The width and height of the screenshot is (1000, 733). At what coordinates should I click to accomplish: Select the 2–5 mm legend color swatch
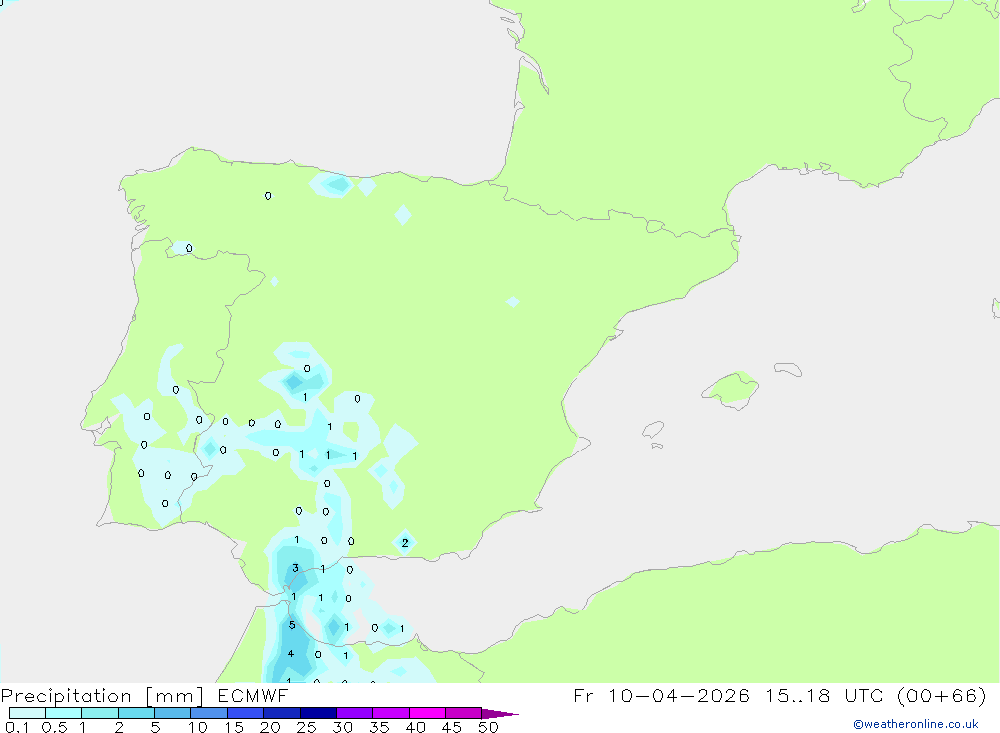click(136, 713)
